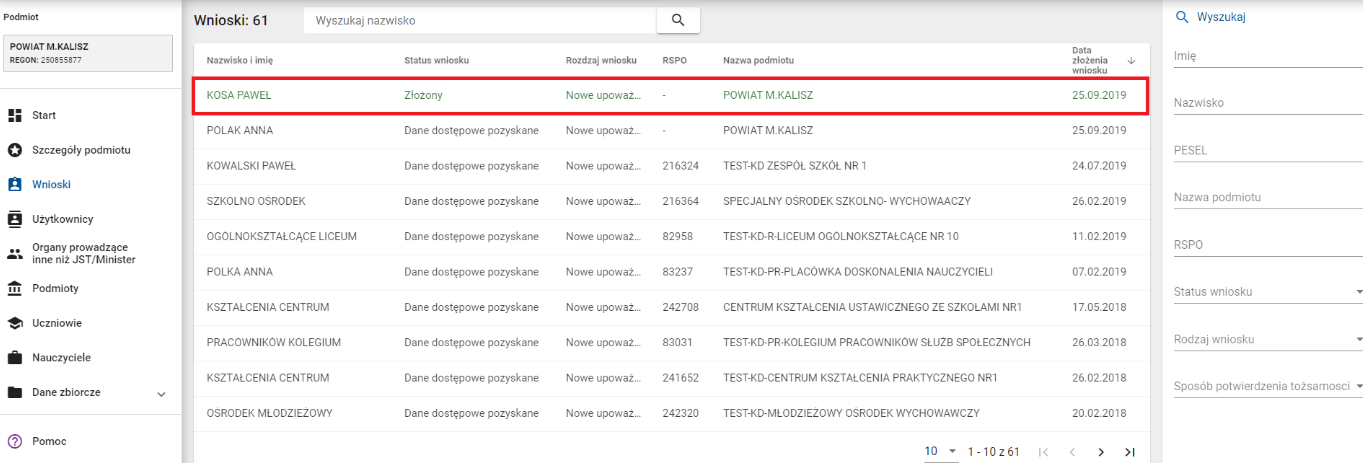This screenshot has height=463, width=1363.
Task: Click the Wyszukaj filter button
Action: coord(1209,17)
